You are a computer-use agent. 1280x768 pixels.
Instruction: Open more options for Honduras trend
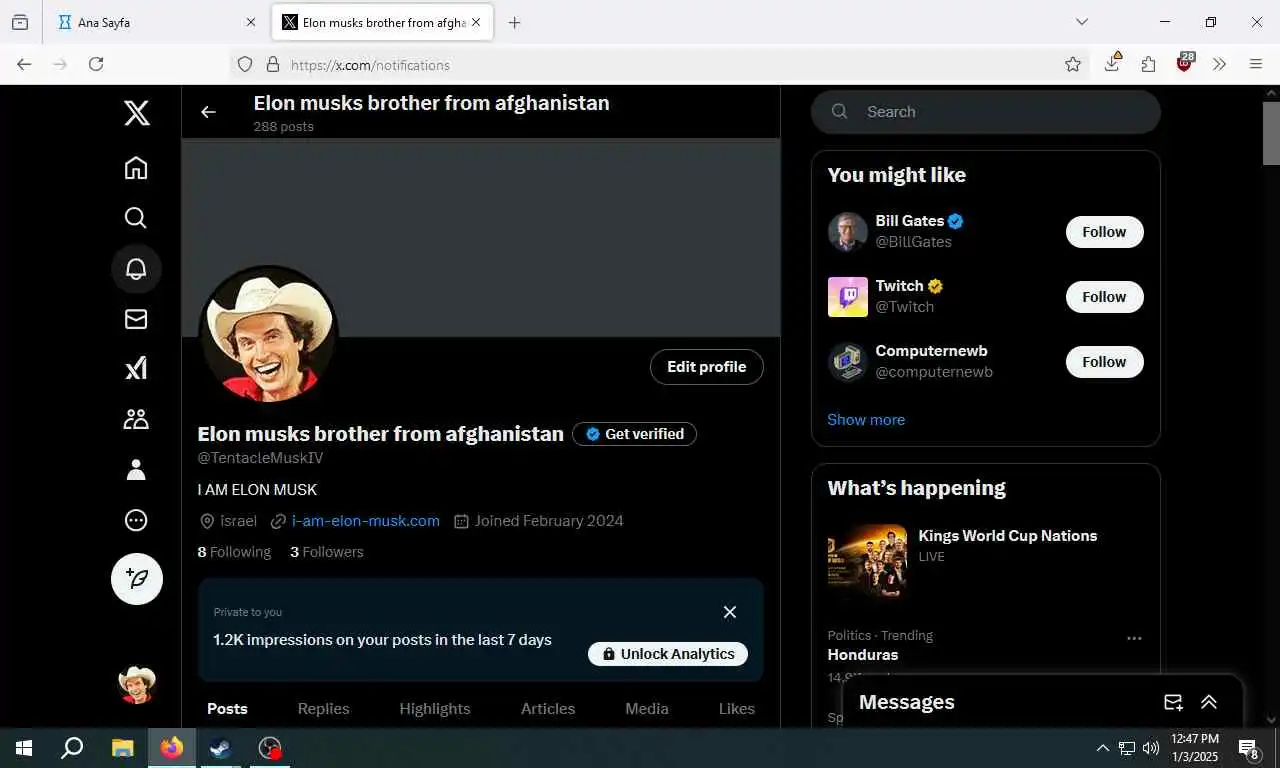point(1134,638)
